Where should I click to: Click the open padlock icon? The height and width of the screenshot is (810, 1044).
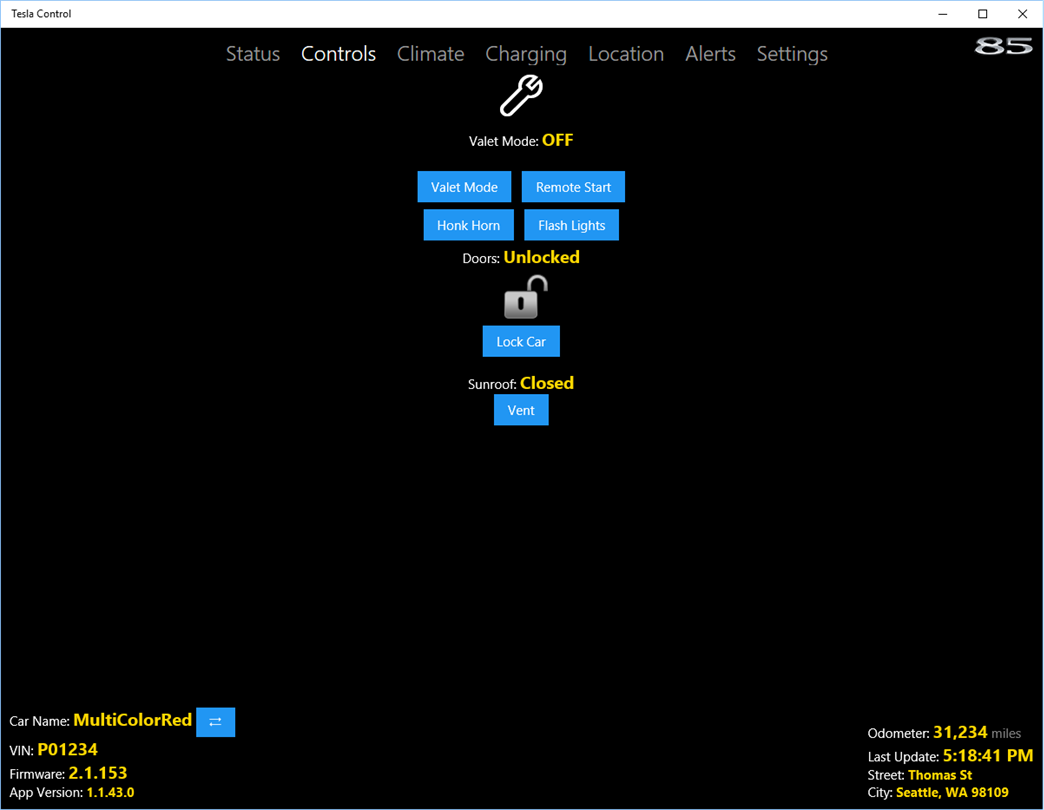click(525, 297)
